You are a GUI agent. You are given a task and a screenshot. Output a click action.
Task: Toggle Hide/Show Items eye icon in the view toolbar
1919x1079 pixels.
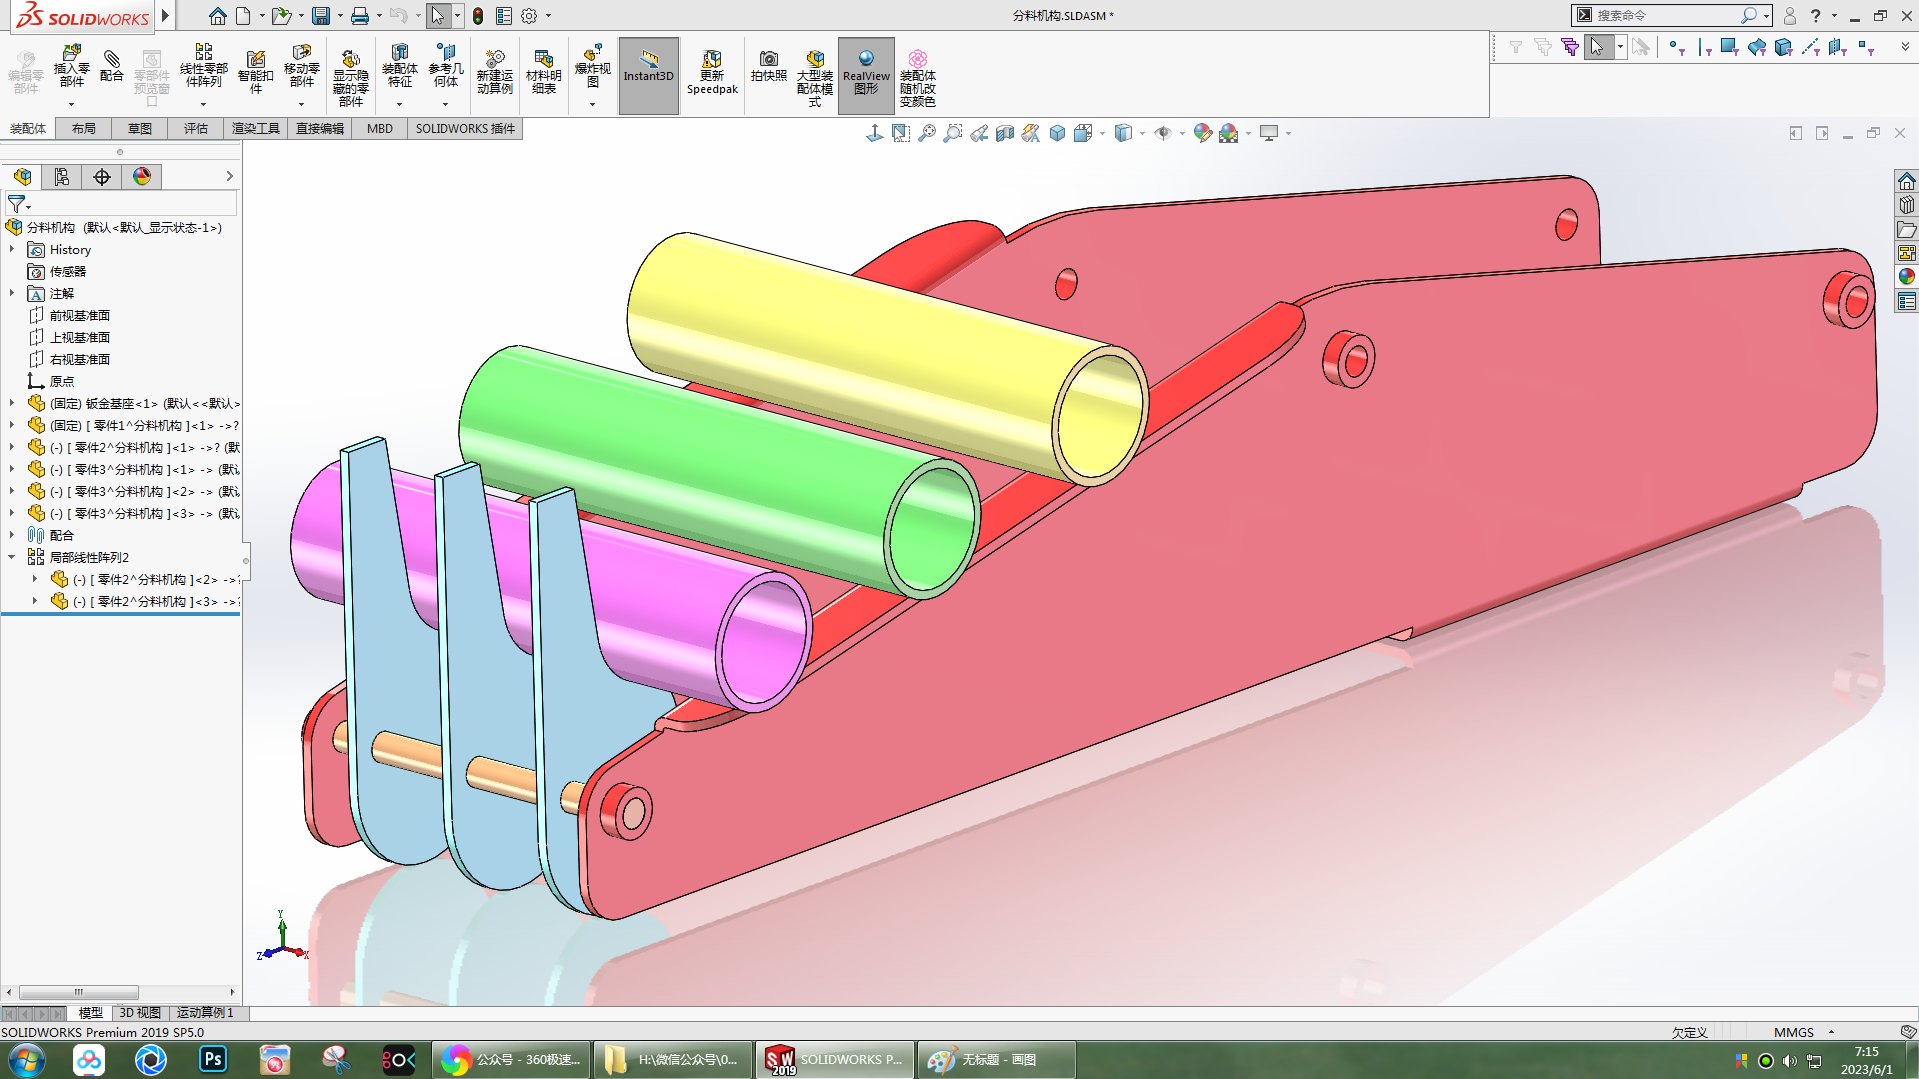point(1162,133)
